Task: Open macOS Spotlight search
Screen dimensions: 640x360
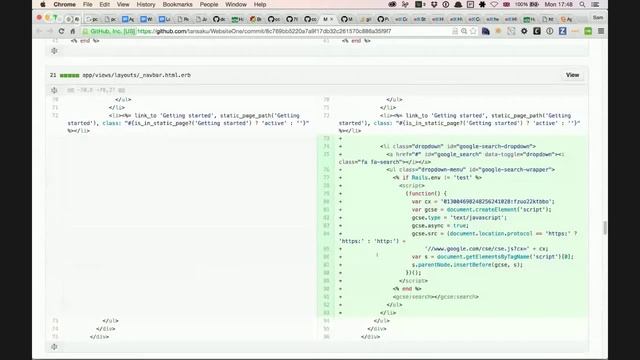Action: [x=582, y=4]
